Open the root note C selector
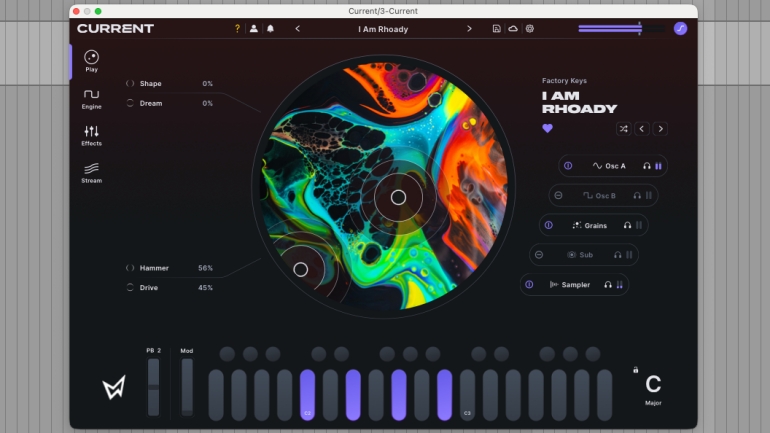This screenshot has width=770, height=433. pyautogui.click(x=653, y=384)
